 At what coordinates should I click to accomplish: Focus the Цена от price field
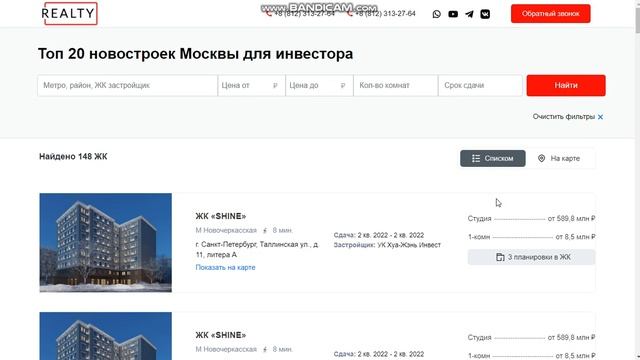(251, 85)
